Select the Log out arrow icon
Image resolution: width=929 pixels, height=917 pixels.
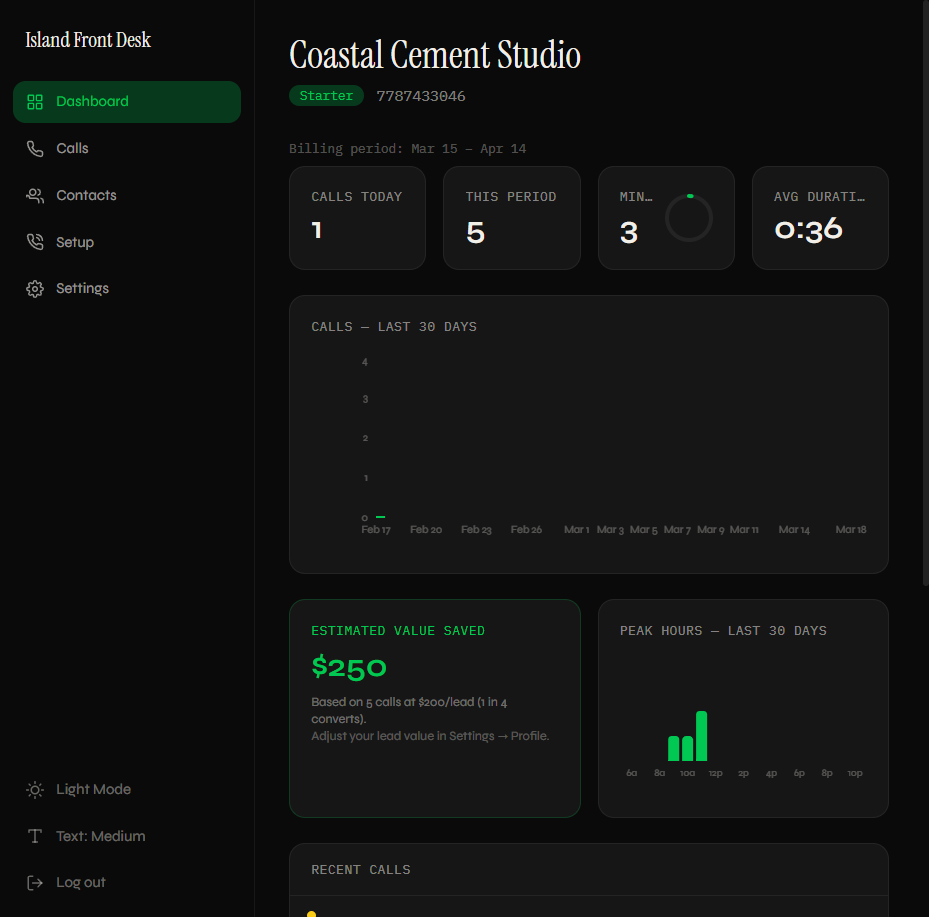35,882
